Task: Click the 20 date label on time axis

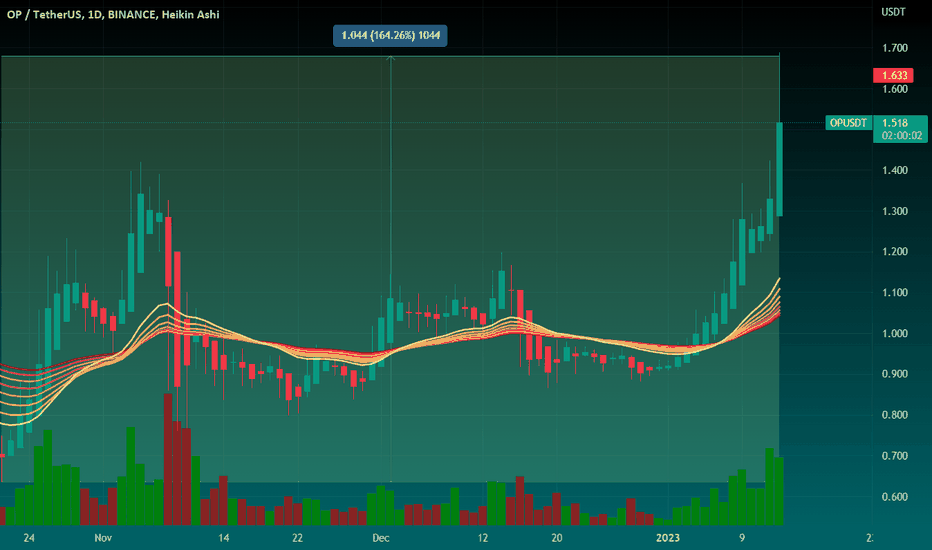Action: (x=556, y=538)
